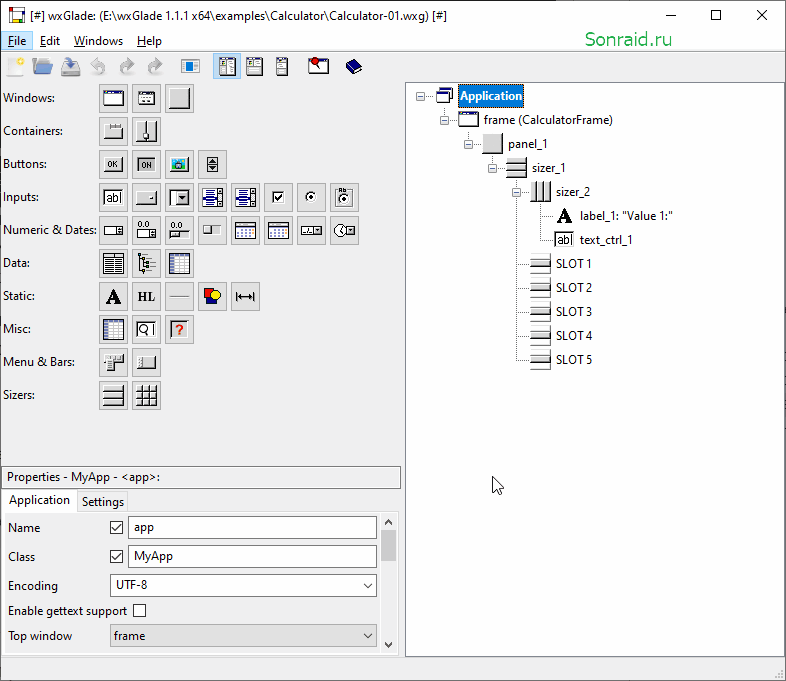Add a Frame window widget
Screen dimensions: 786x681
click(x=113, y=98)
